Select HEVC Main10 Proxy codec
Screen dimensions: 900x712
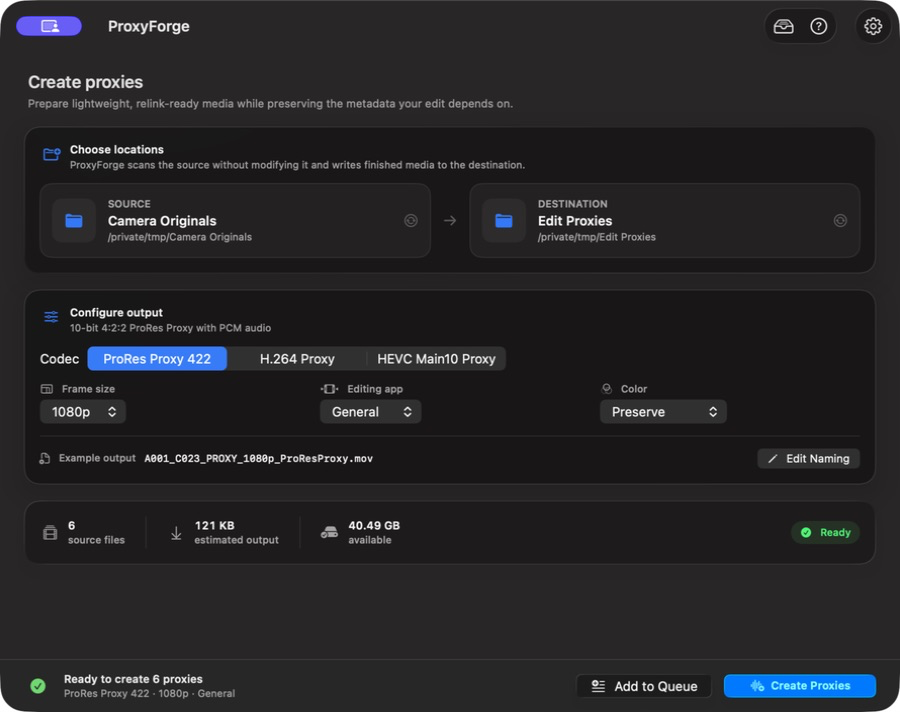pos(436,359)
